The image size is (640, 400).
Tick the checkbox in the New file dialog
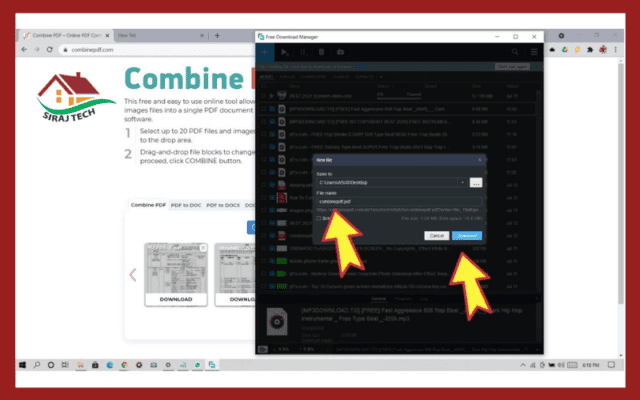point(319,218)
